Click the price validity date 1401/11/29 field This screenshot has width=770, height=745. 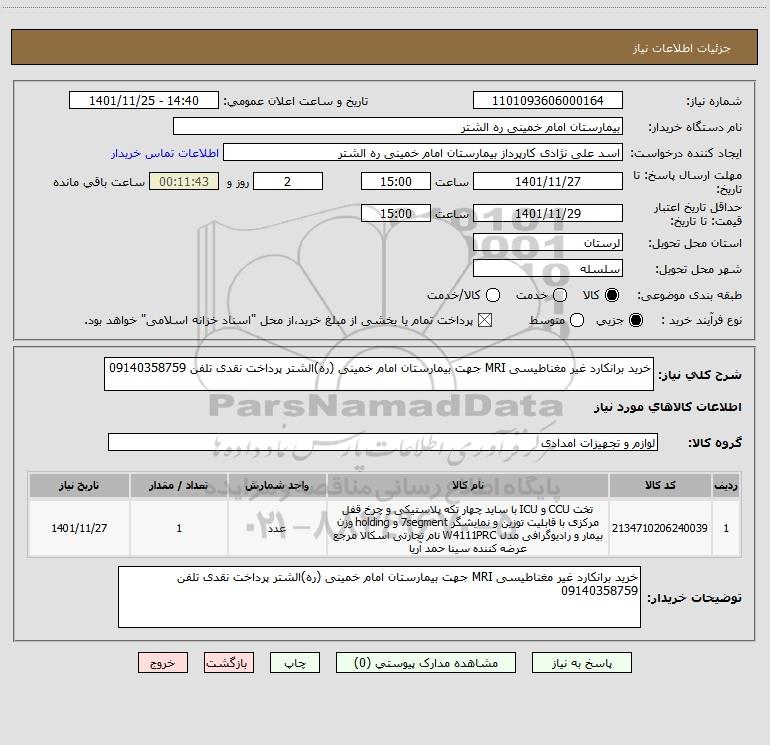coord(548,213)
